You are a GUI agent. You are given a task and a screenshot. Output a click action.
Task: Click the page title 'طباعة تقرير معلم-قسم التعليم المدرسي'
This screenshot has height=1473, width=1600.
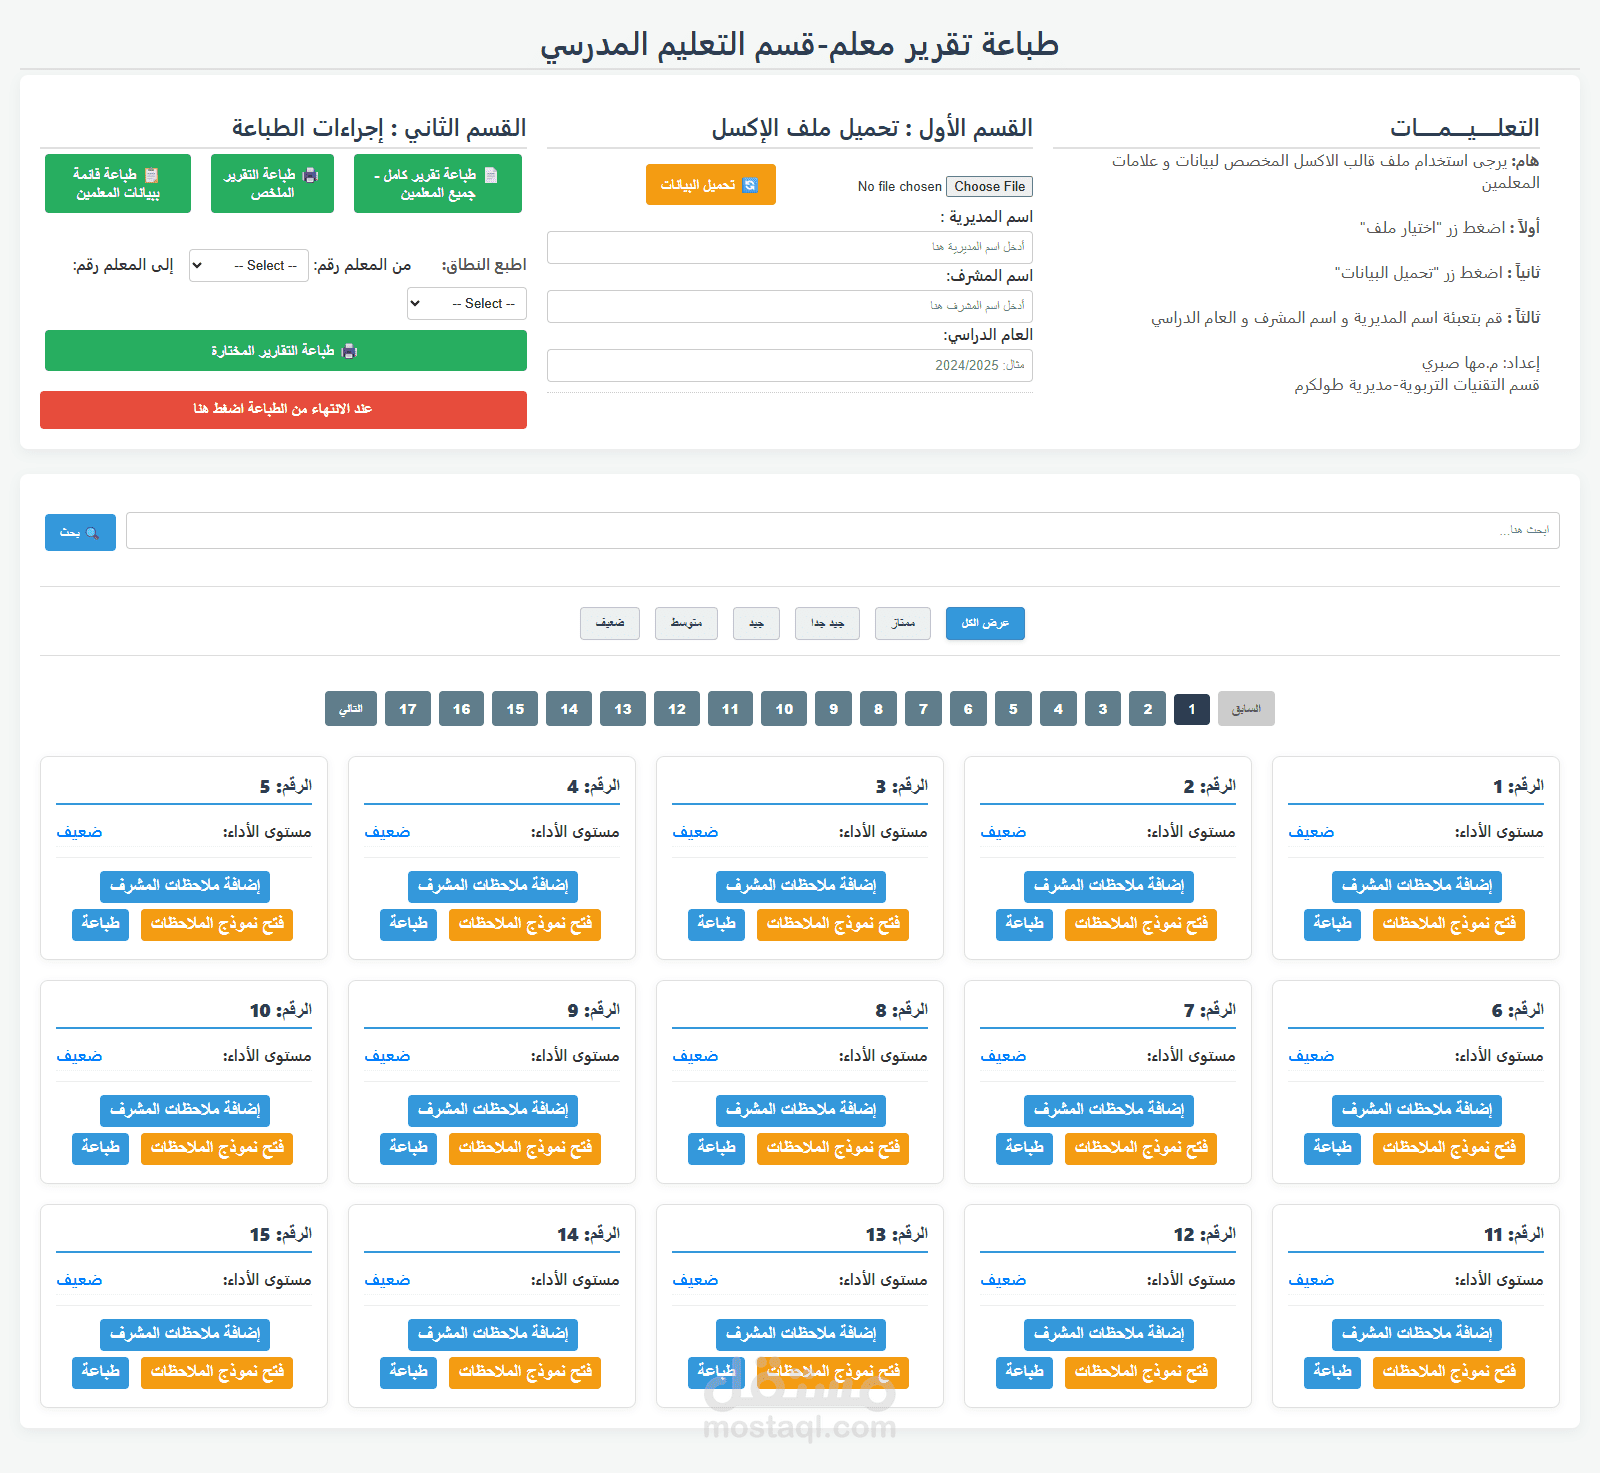pyautogui.click(x=800, y=44)
